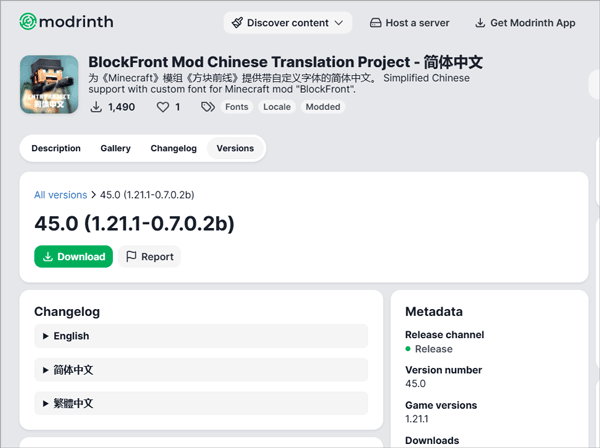Click the Modded category tag

[x=323, y=107]
